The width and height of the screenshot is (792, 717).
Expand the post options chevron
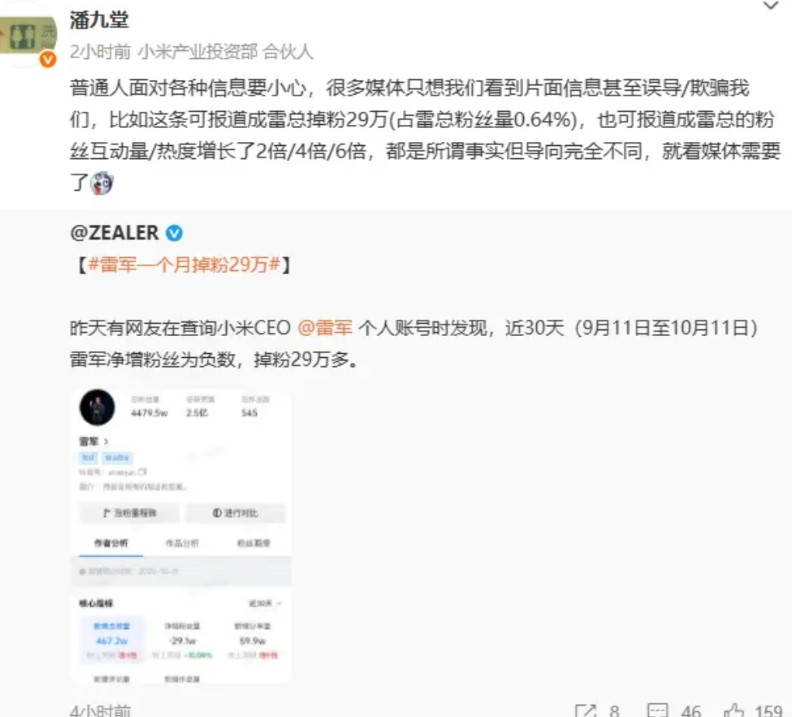coord(770,6)
